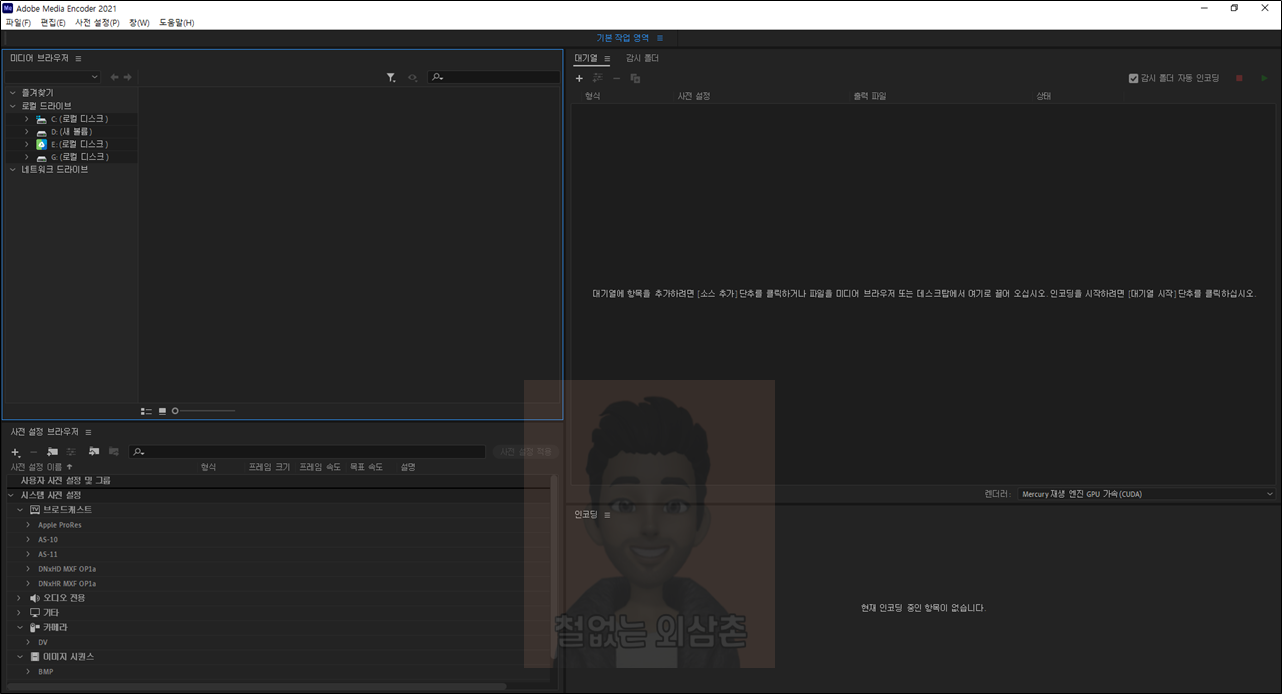Click the queue settings adjust icon
This screenshot has height=694, width=1282.
(597, 78)
